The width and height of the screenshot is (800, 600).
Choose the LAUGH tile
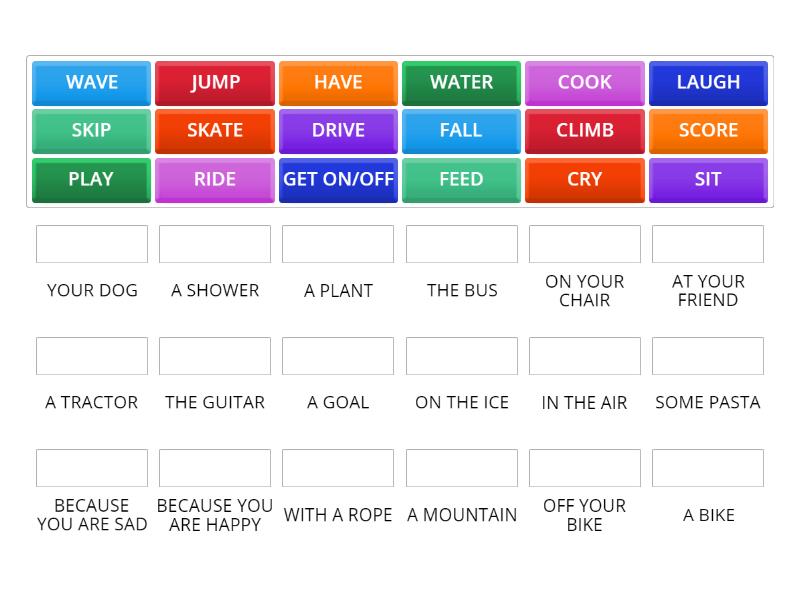[708, 83]
